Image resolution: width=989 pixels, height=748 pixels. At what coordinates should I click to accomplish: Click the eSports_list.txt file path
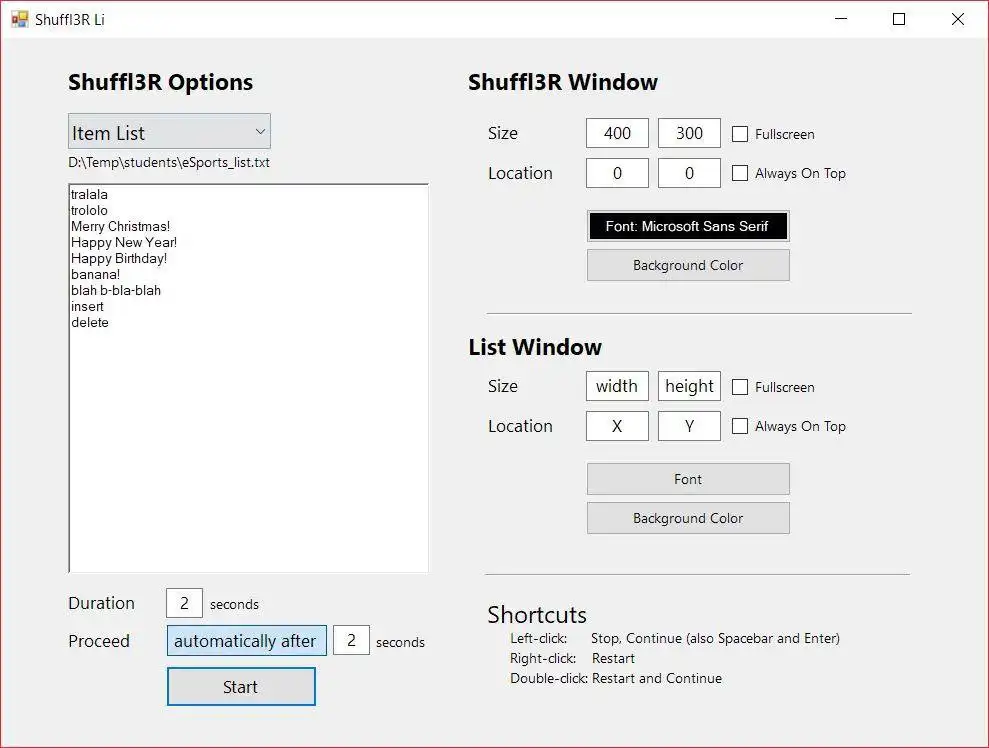[x=169, y=163]
